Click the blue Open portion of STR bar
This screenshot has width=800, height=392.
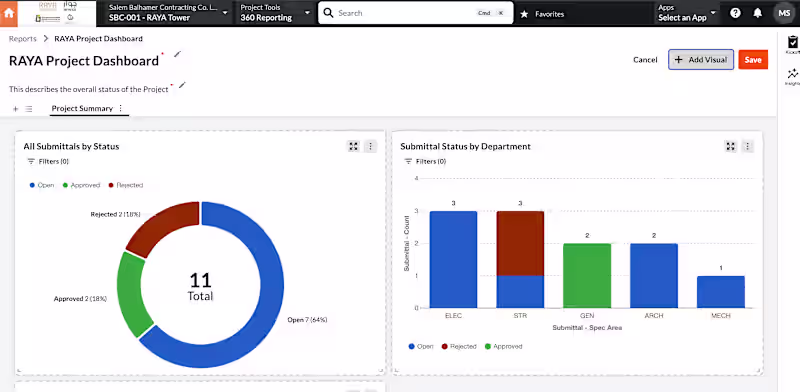(x=520, y=292)
